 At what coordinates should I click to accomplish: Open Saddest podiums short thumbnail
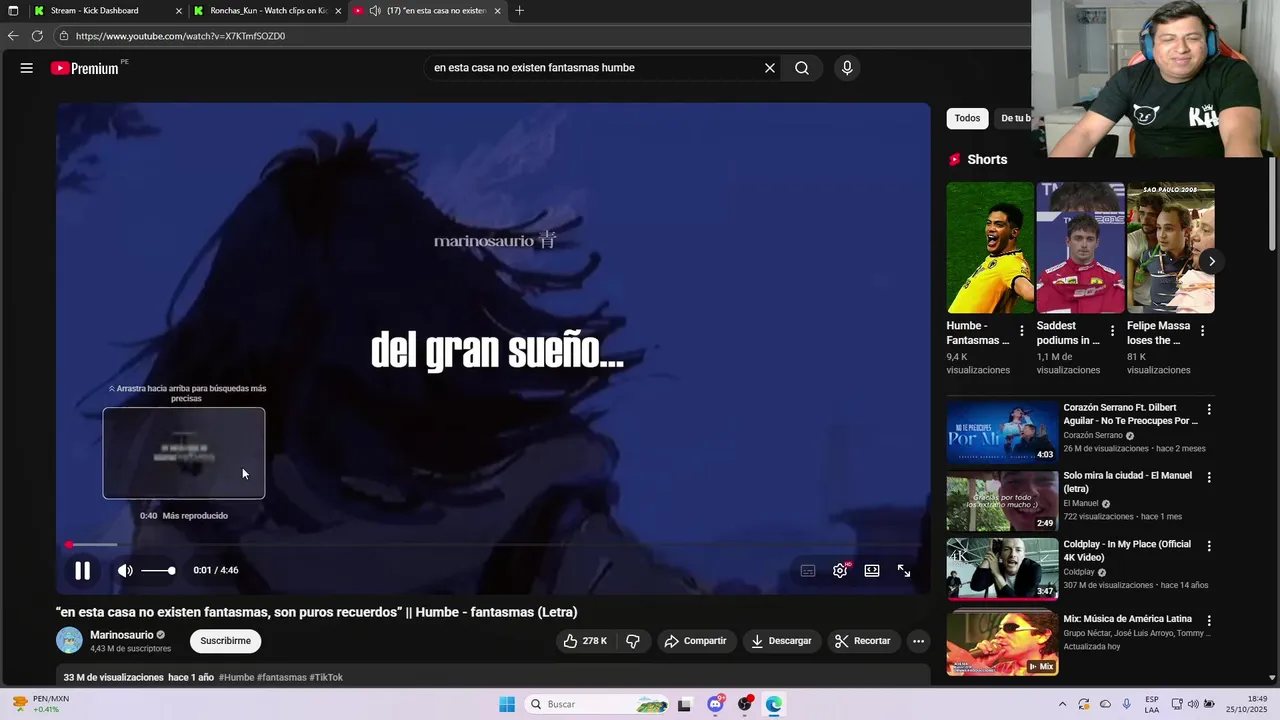point(1080,247)
